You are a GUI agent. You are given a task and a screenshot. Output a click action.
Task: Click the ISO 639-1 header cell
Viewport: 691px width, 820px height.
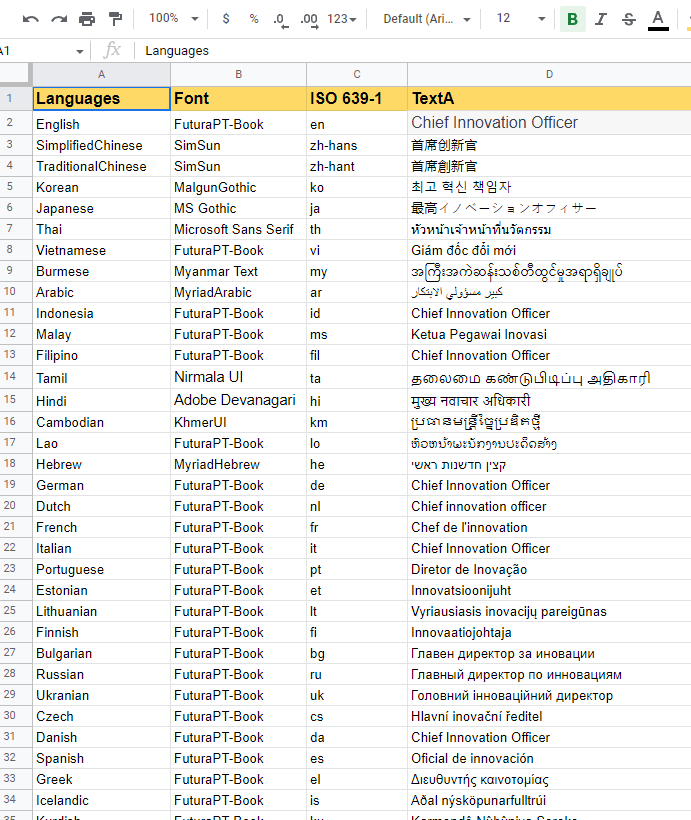(x=357, y=99)
